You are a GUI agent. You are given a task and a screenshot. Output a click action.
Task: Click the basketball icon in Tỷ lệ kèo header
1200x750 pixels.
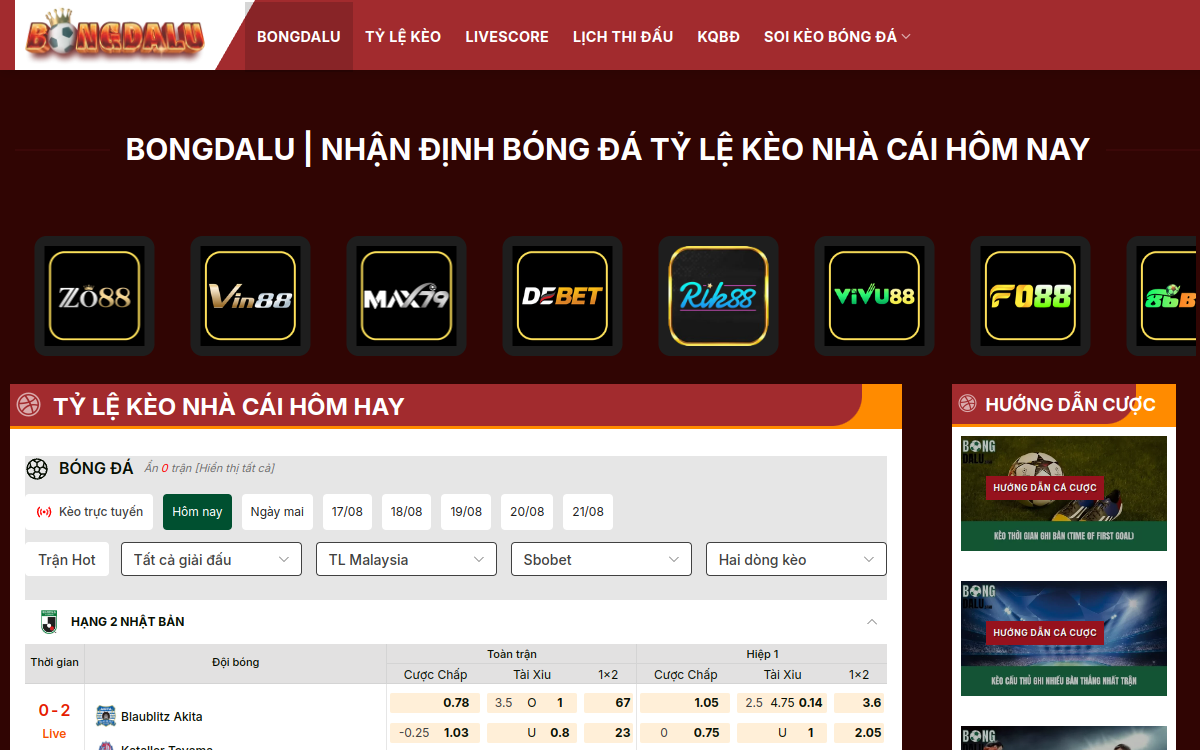(x=29, y=405)
